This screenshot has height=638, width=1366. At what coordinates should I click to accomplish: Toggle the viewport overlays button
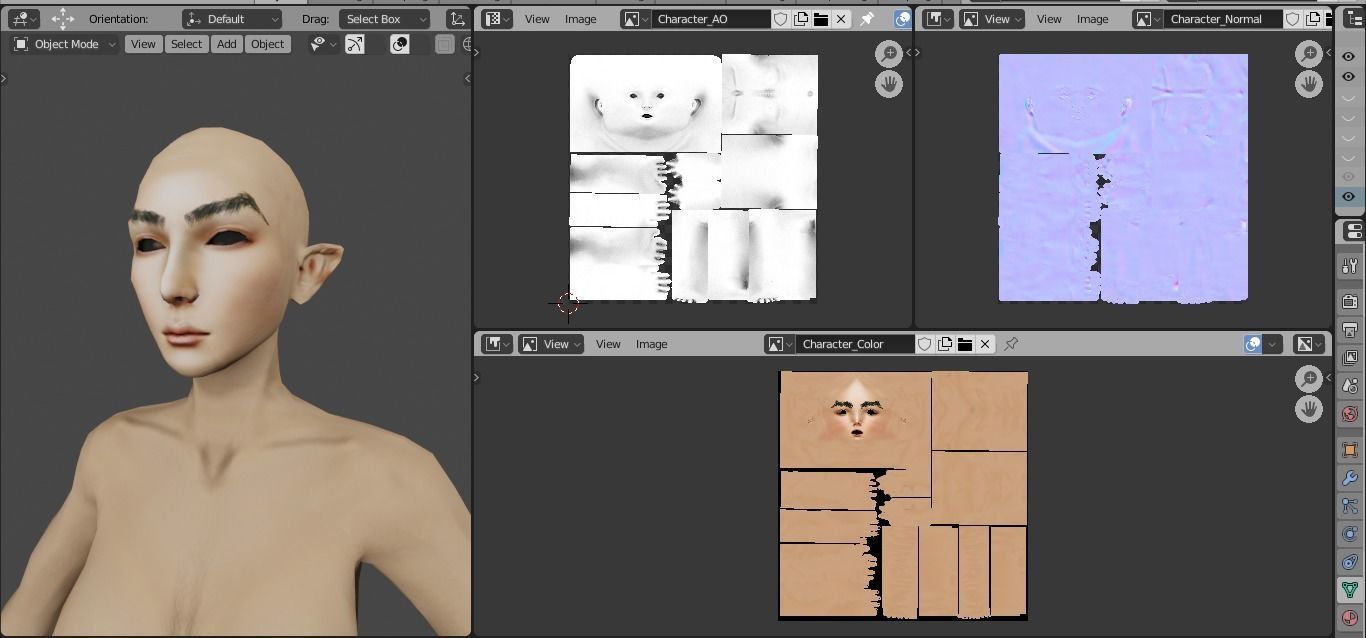click(399, 44)
